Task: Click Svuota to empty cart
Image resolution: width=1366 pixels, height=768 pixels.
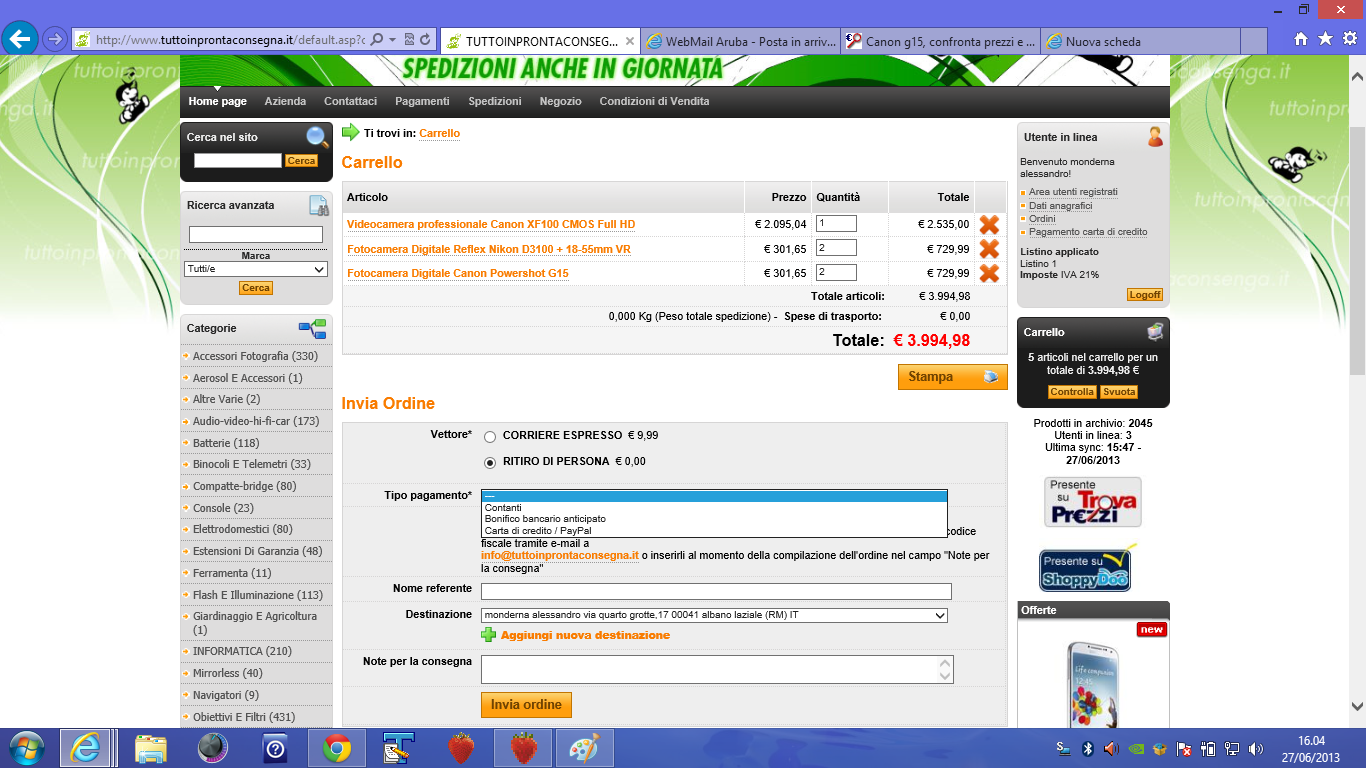Action: 1120,392
